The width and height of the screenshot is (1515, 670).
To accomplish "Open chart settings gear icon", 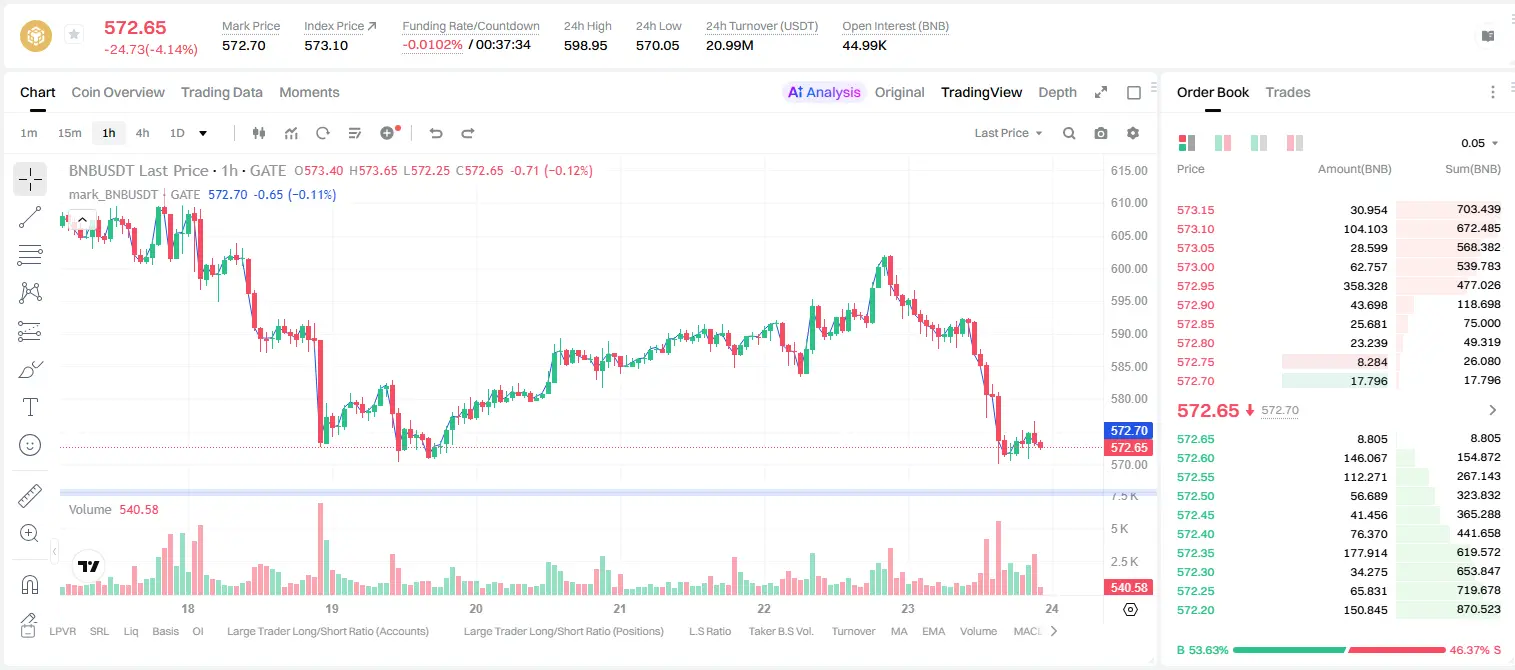I will [1133, 133].
